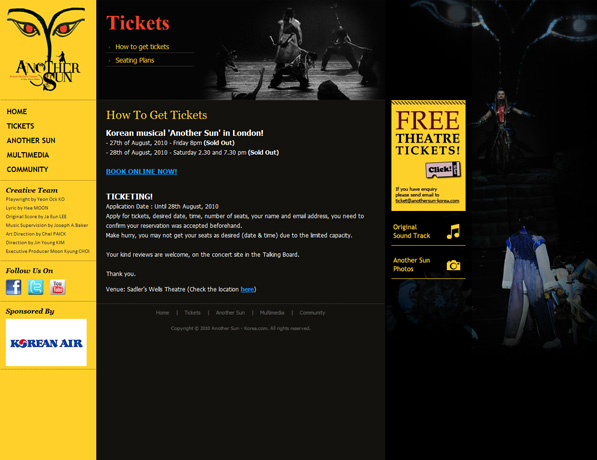The width and height of the screenshot is (597, 460).
Task: Click the How to get tickets link
Action: 142,46
